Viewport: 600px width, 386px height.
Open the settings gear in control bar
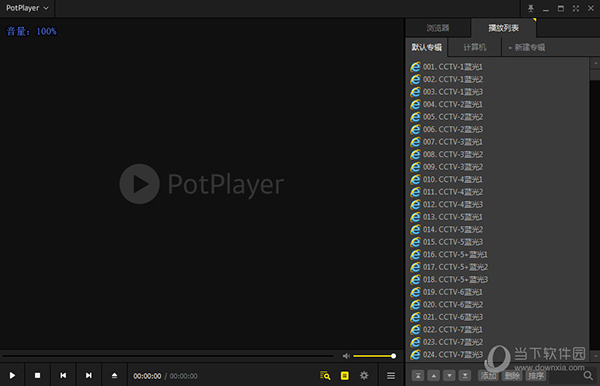364,376
